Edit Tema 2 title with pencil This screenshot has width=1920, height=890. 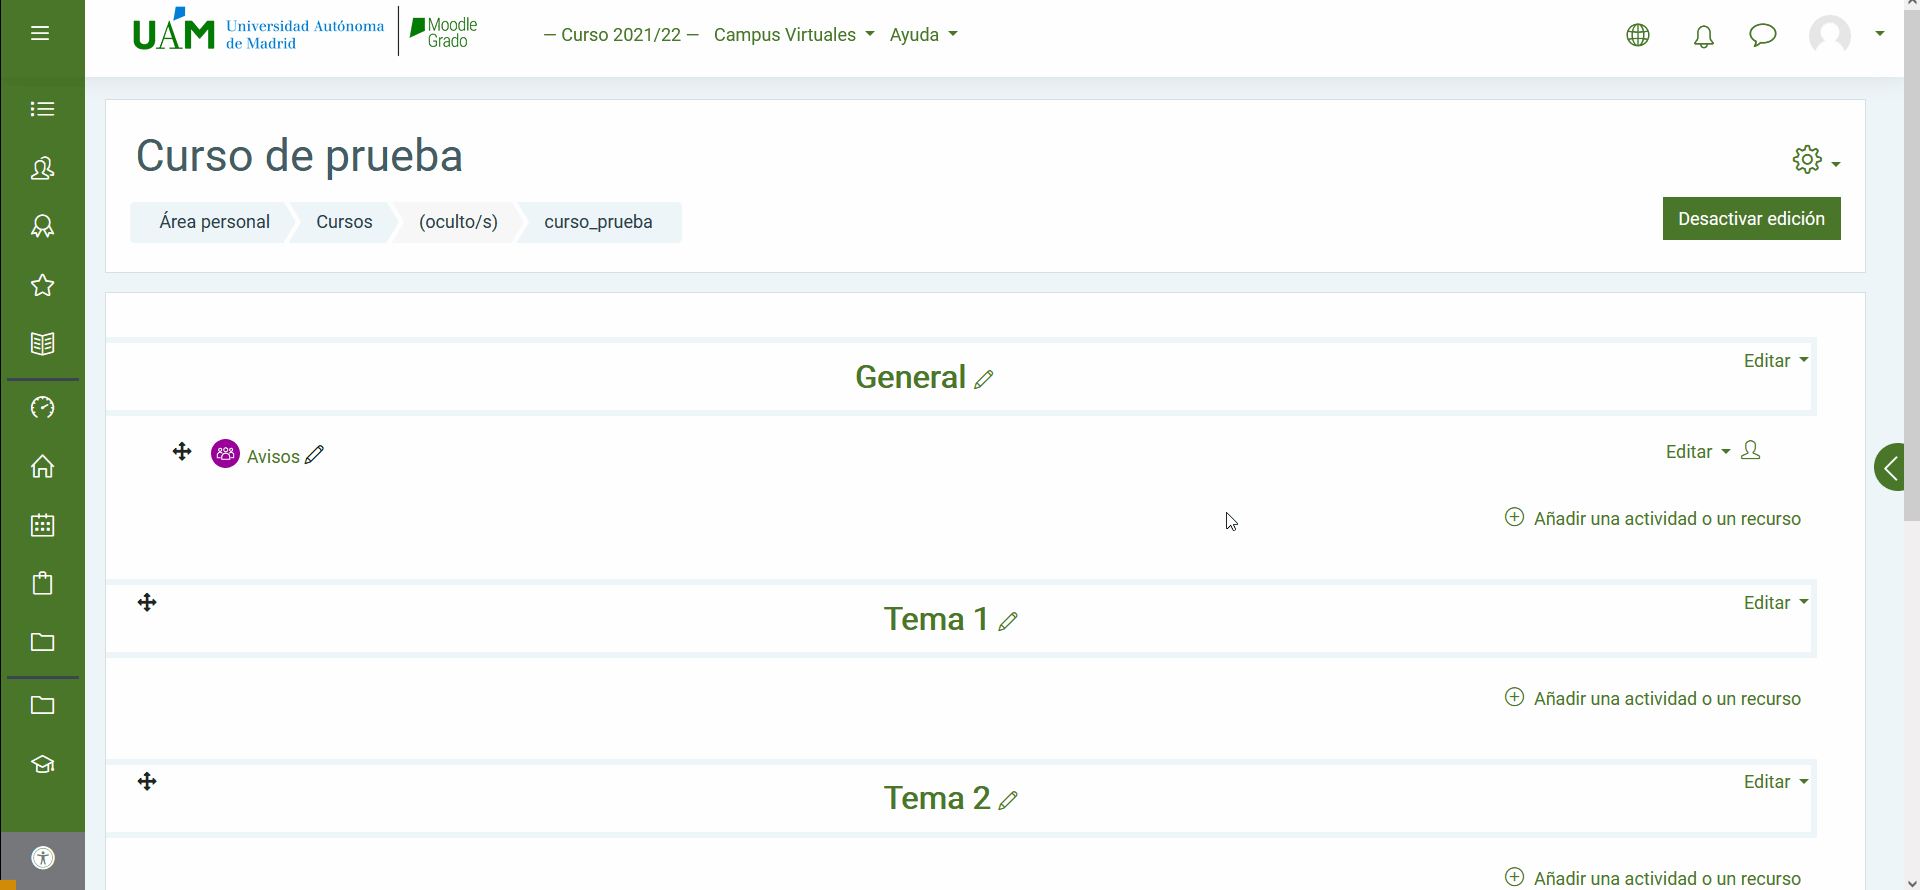[1008, 800]
